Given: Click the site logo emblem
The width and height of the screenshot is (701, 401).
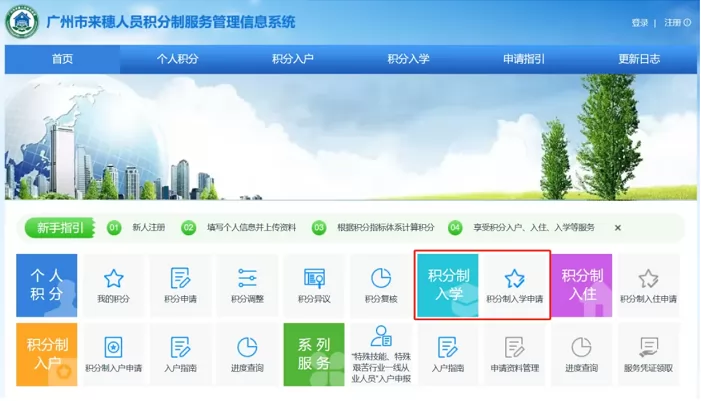Looking at the screenshot, I should (22, 21).
